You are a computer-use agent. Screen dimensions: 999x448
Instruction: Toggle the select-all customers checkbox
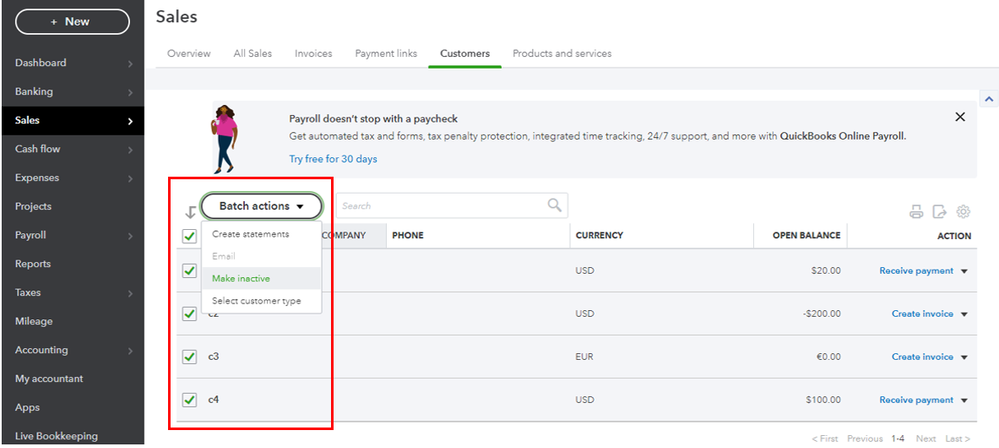pyautogui.click(x=190, y=236)
